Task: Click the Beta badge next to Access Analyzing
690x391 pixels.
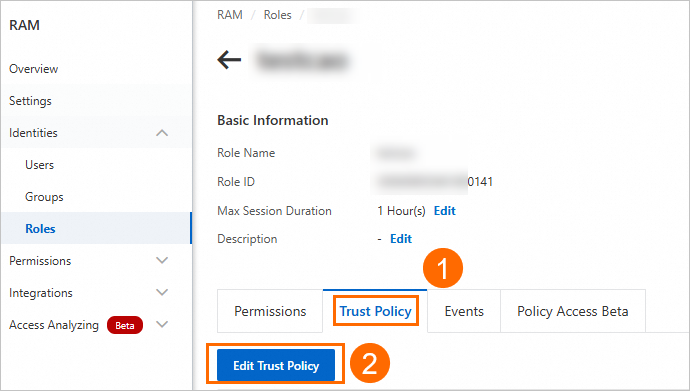Action: coord(125,325)
